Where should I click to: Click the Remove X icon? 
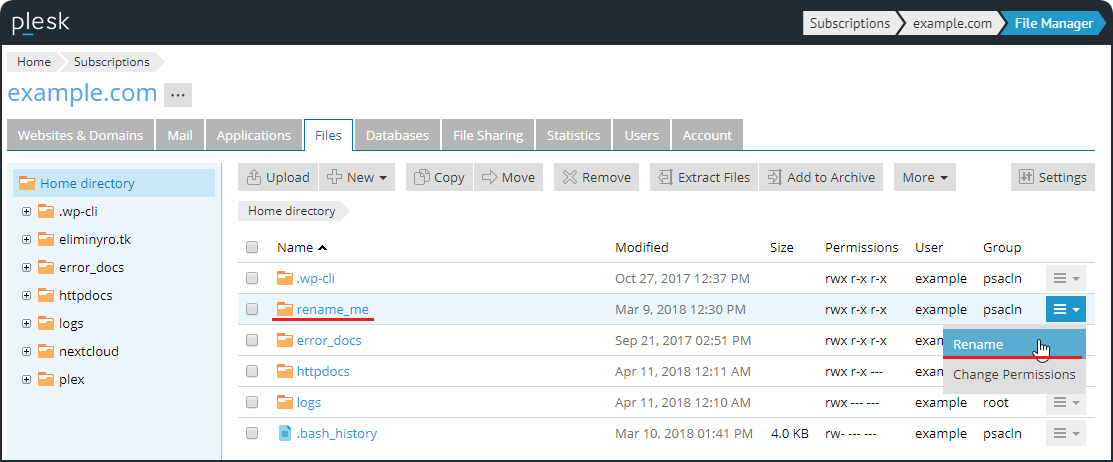click(x=570, y=177)
